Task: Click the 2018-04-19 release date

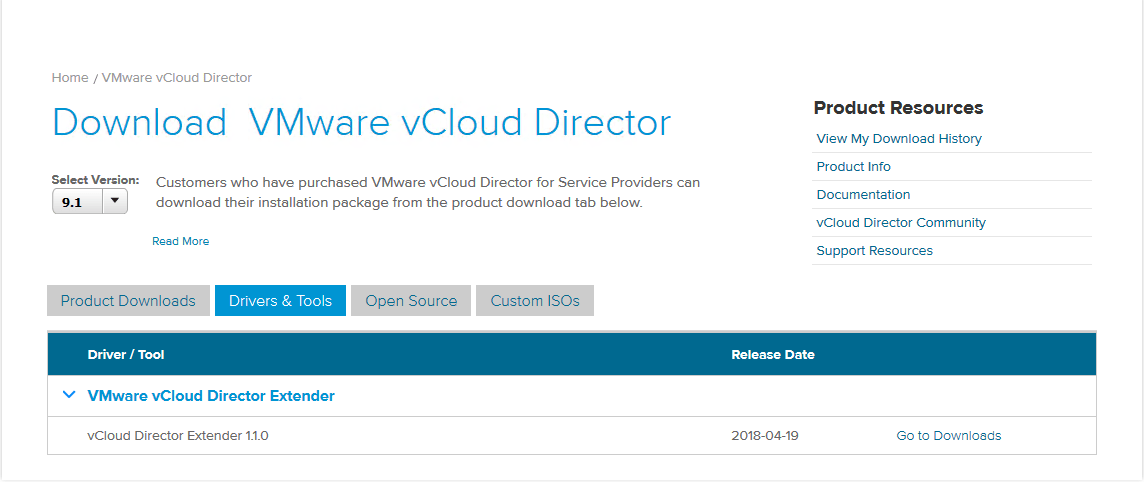Action: [765, 436]
